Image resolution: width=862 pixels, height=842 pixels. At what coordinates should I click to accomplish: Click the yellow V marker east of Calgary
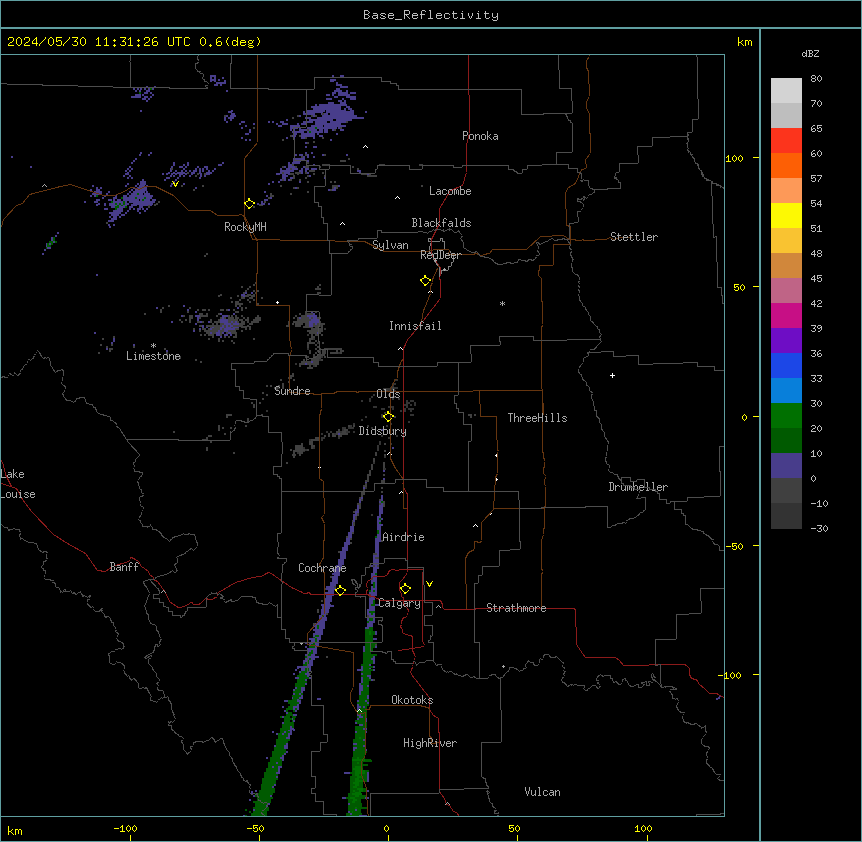429,584
